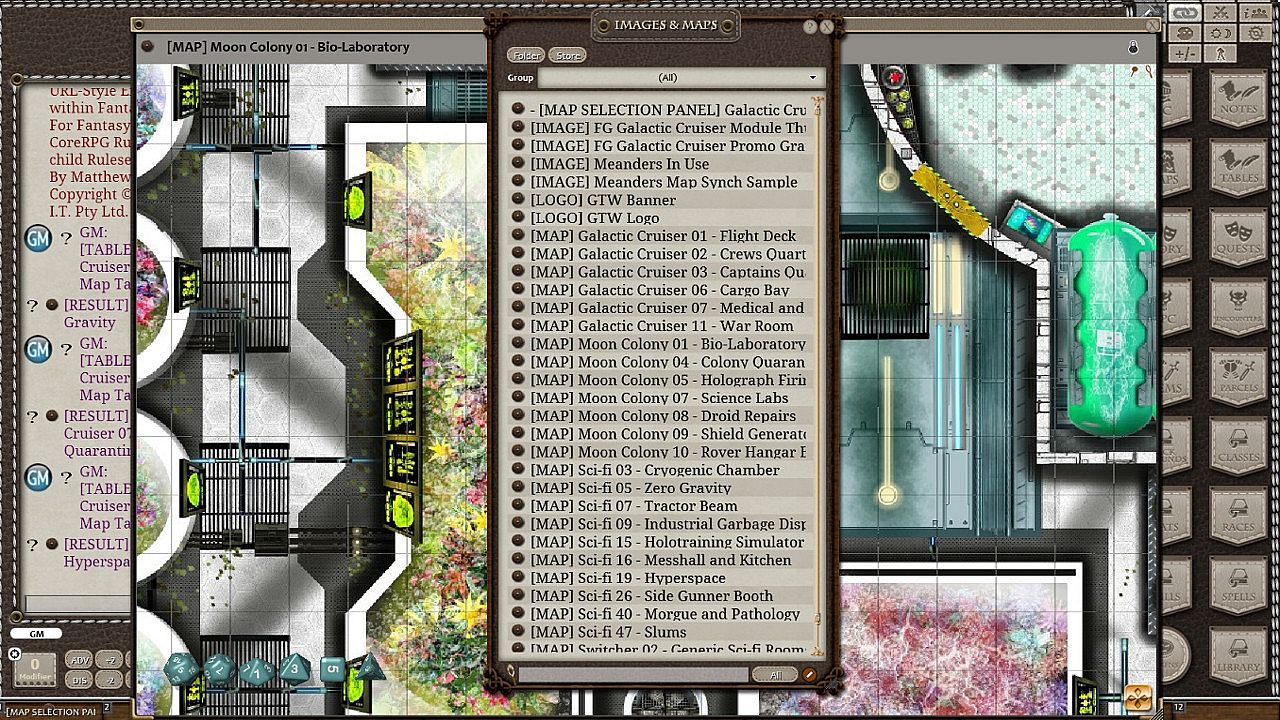
Task: Toggle the ADV modifier button
Action: (79, 660)
